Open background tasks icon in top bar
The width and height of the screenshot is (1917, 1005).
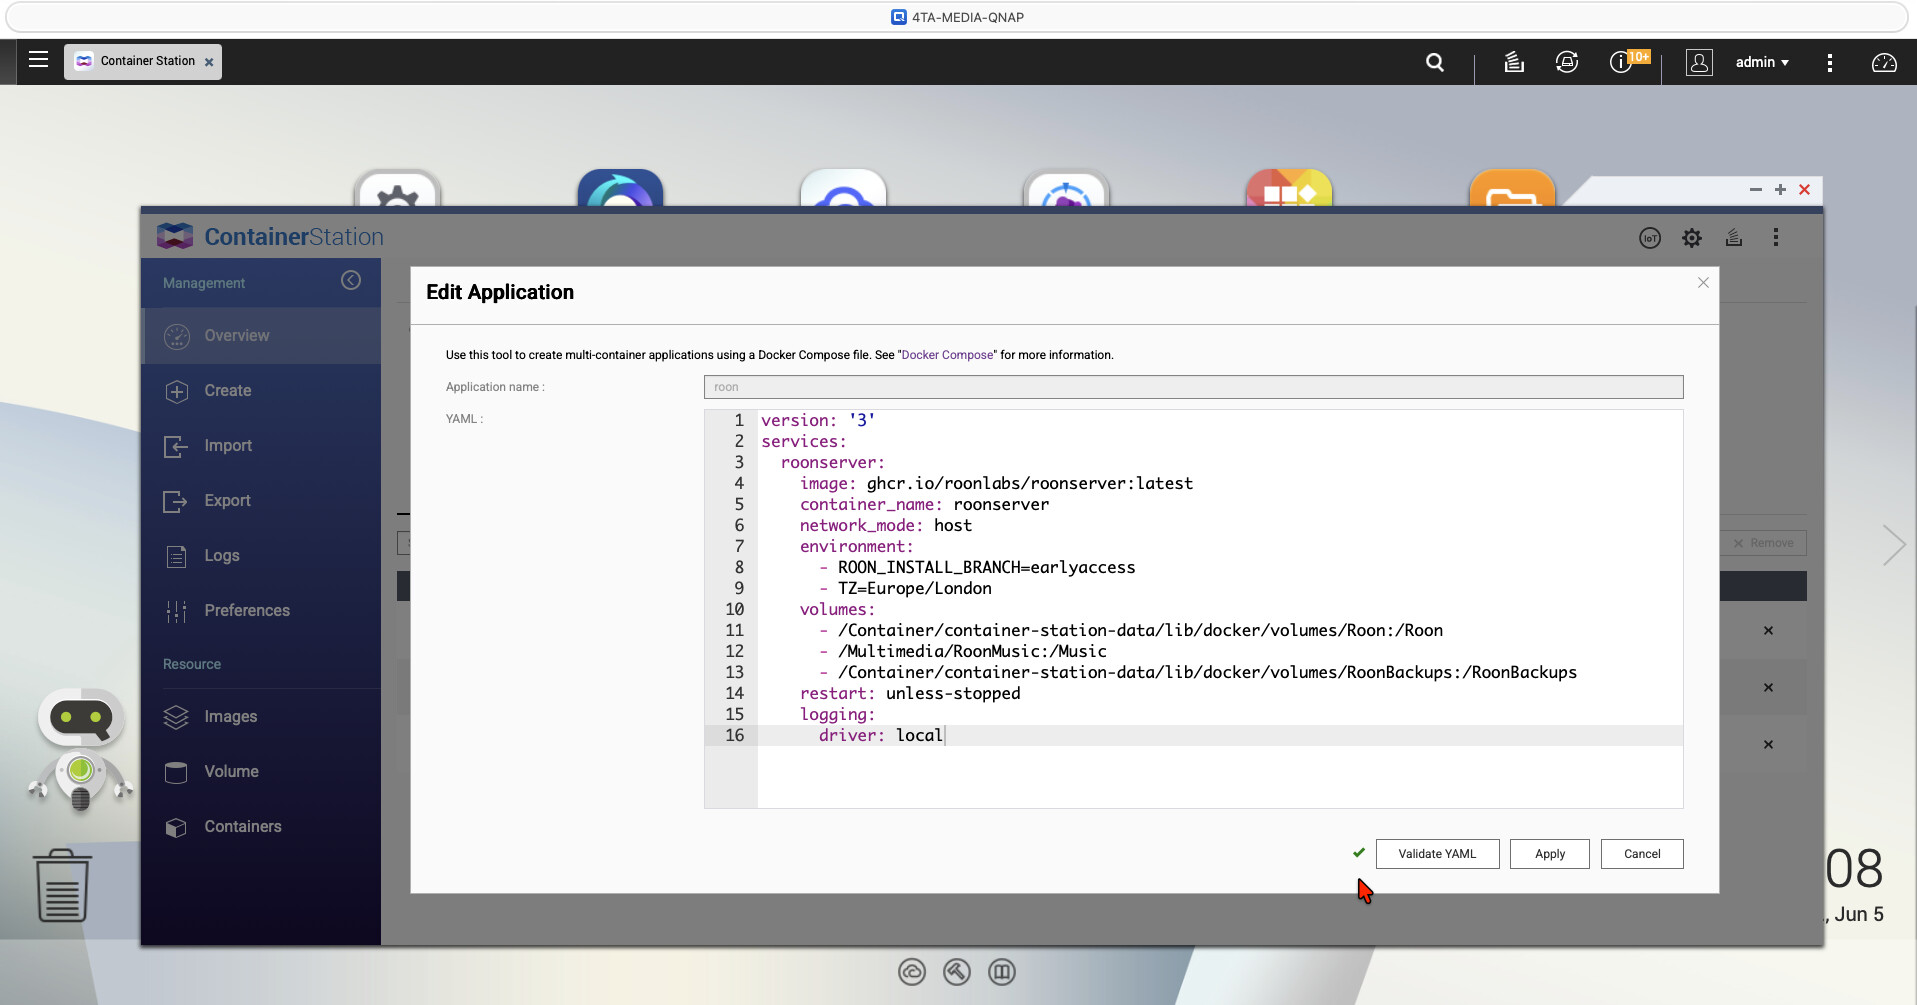coord(1514,62)
